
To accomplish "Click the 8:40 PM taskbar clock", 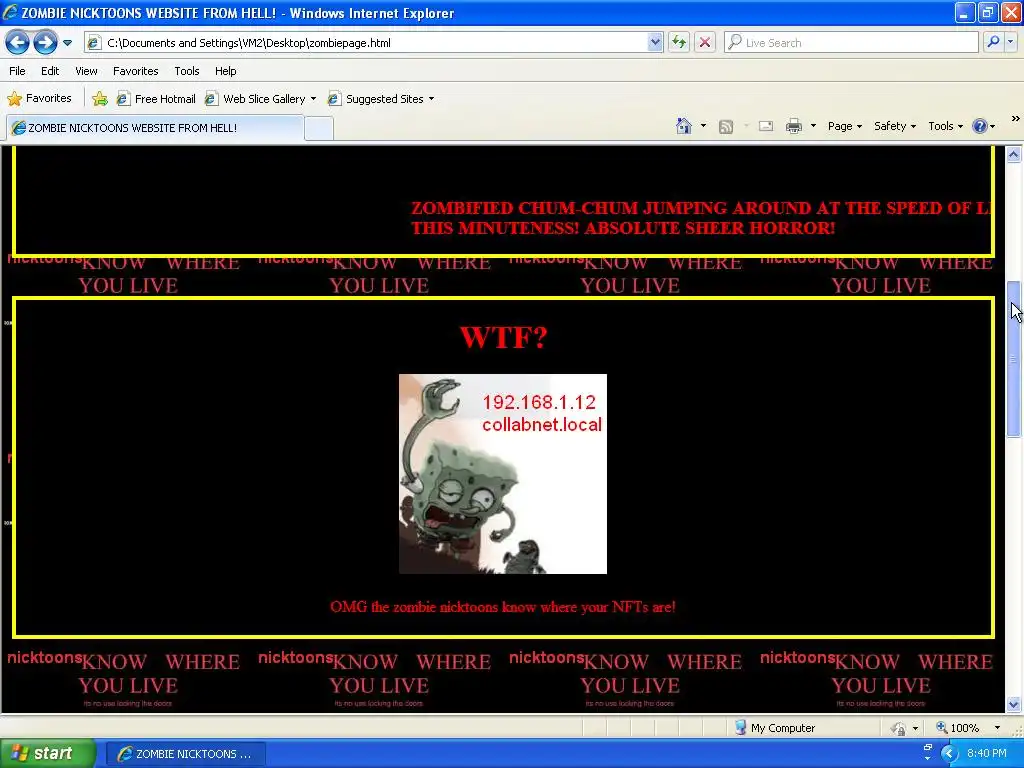I will (986, 753).
